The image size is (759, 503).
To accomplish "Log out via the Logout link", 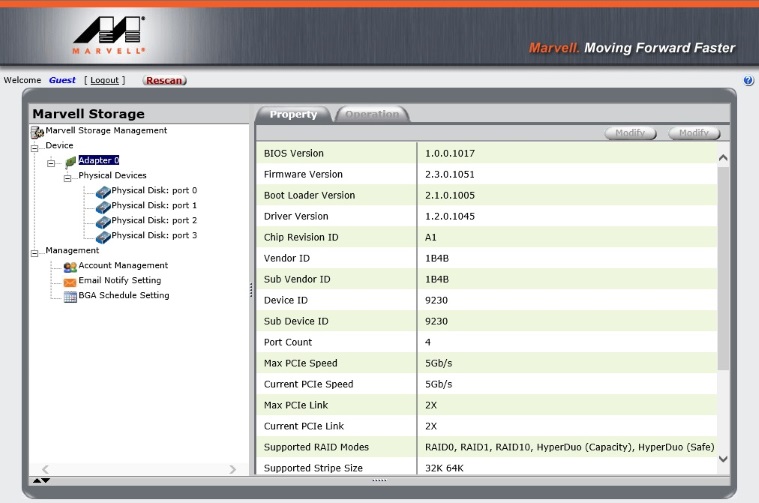I will pyautogui.click(x=104, y=80).
